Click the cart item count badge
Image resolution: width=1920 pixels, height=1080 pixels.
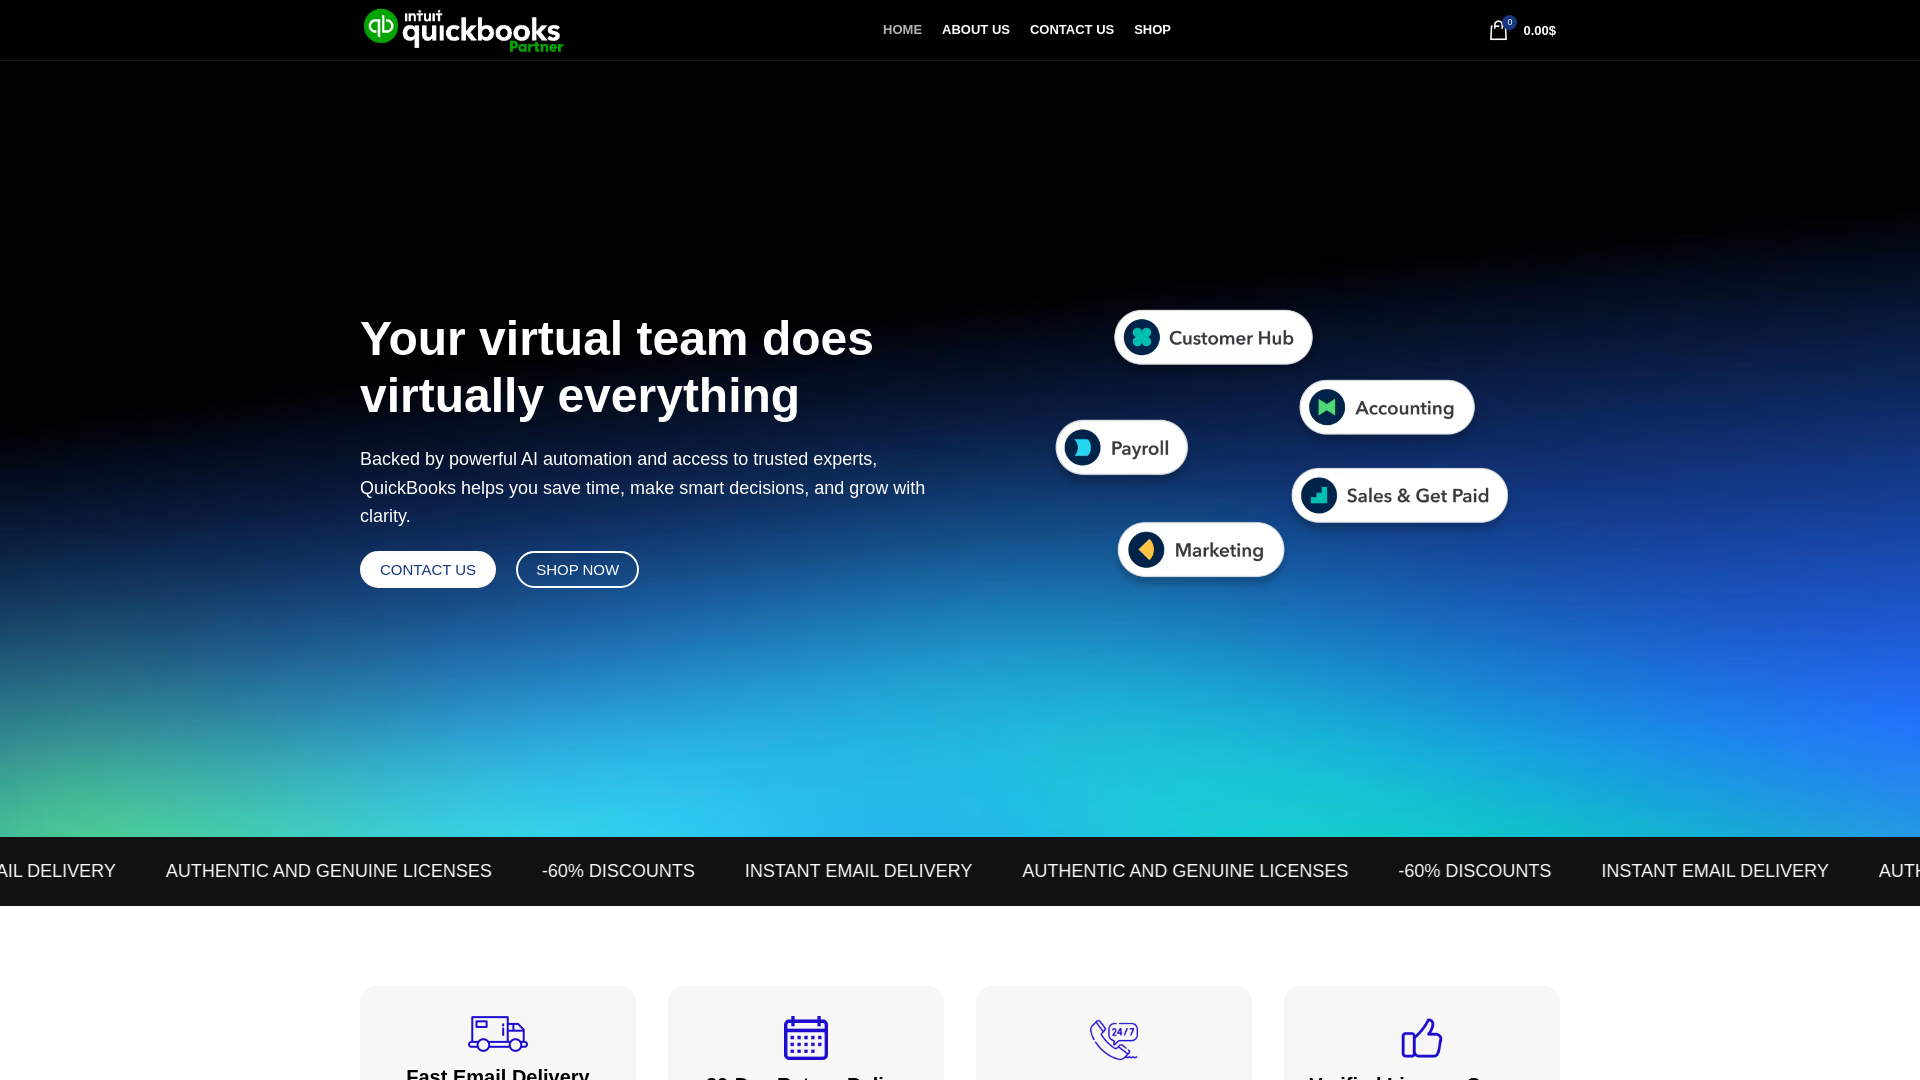1509,22
